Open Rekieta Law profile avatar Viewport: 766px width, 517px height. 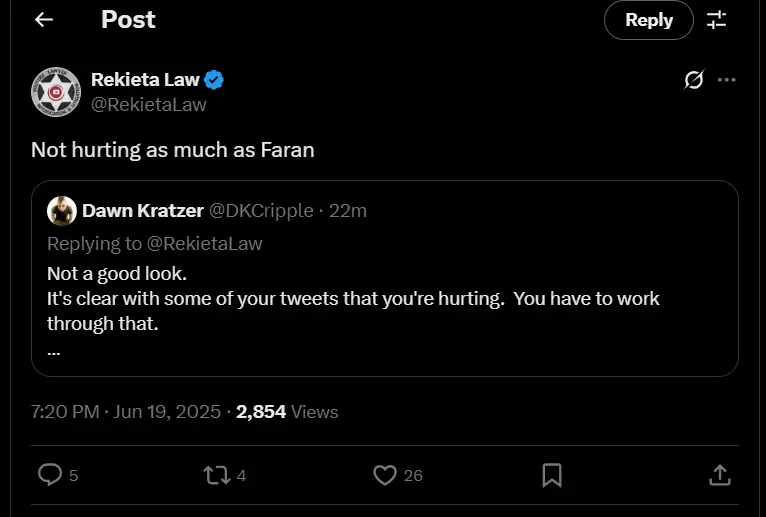point(56,92)
